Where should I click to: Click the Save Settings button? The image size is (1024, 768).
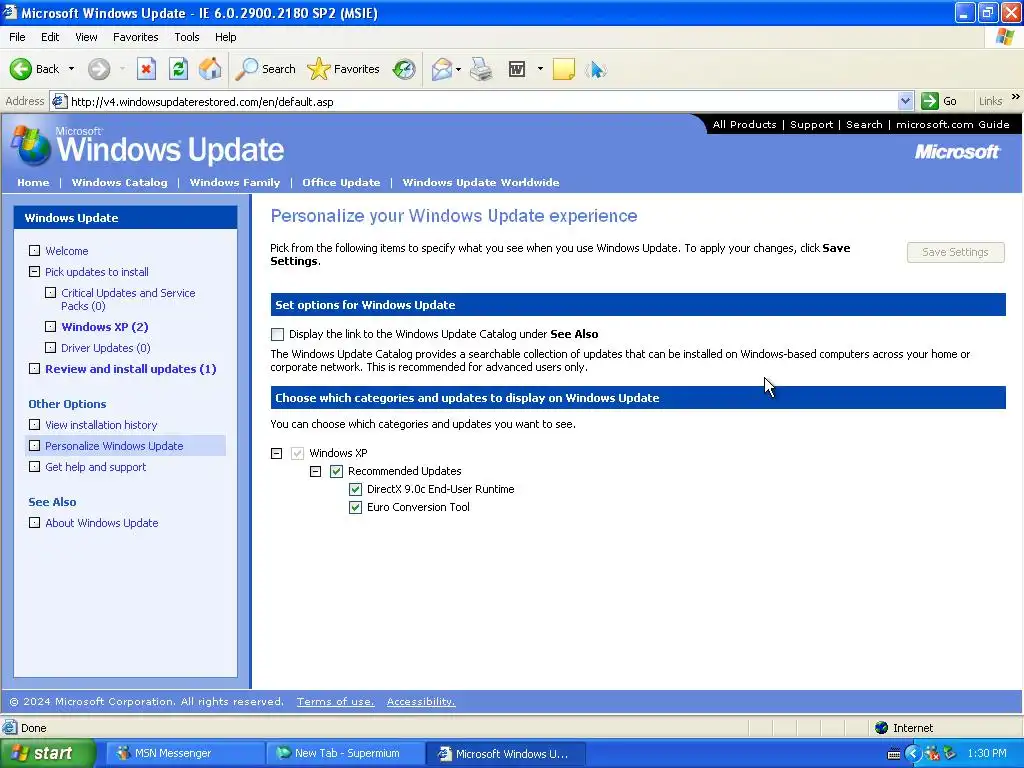pos(955,252)
